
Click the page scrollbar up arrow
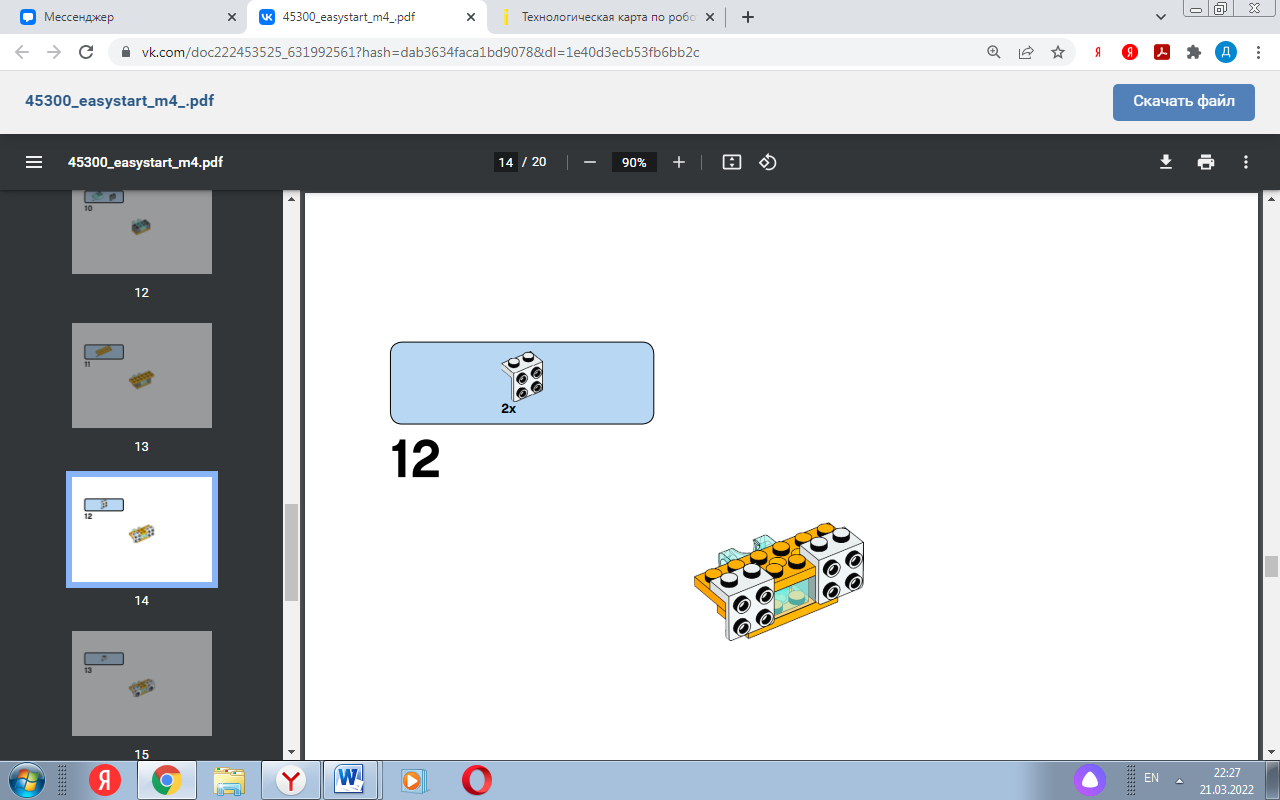(x=1272, y=198)
